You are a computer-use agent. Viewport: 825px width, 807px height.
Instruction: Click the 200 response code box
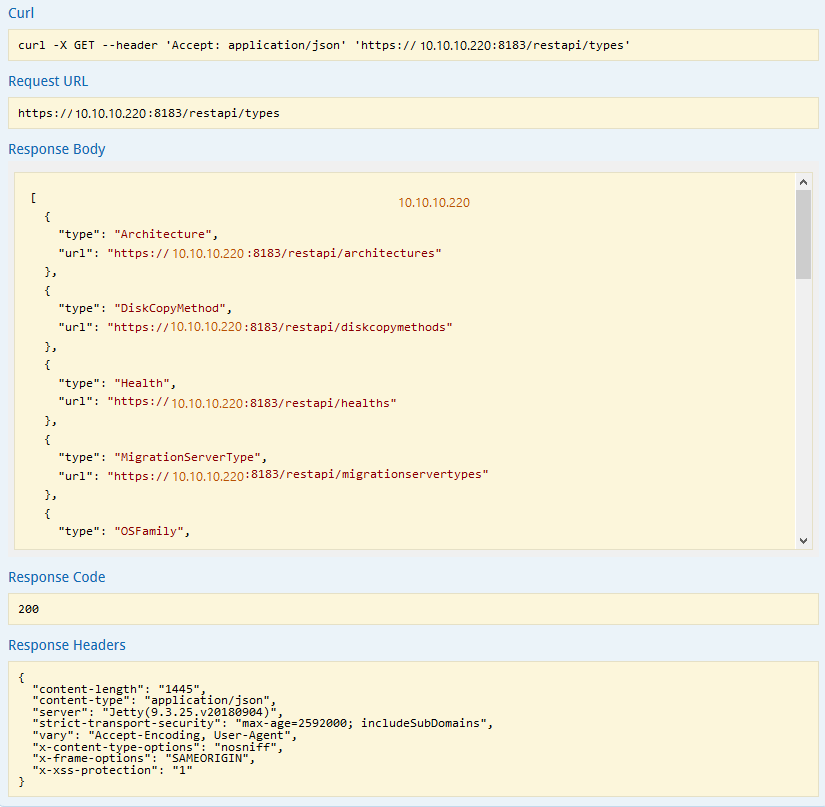412,609
